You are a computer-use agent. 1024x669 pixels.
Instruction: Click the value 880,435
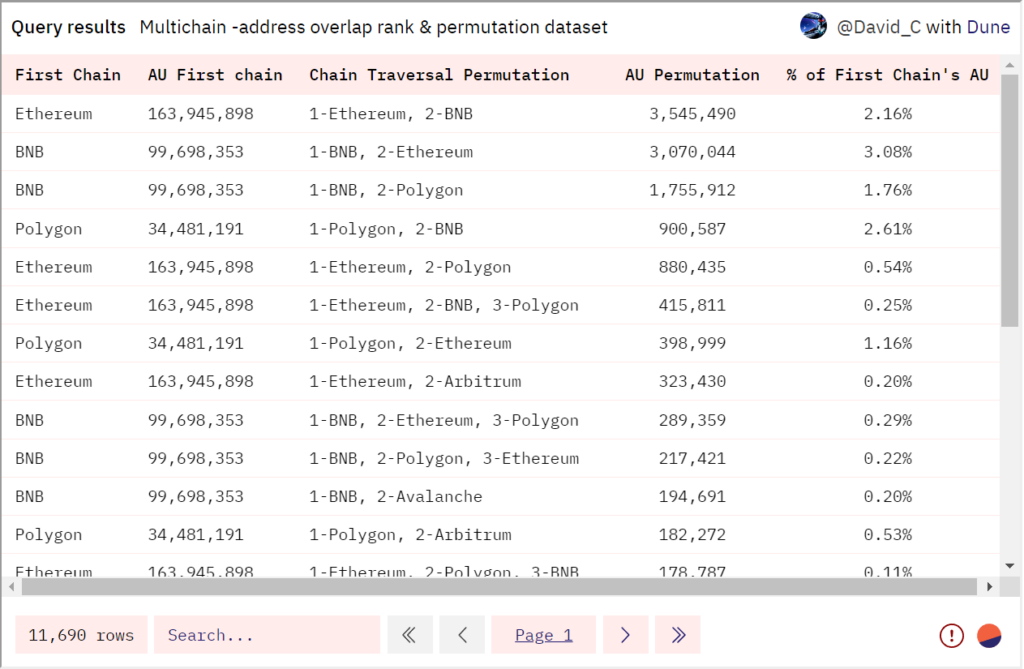(692, 267)
